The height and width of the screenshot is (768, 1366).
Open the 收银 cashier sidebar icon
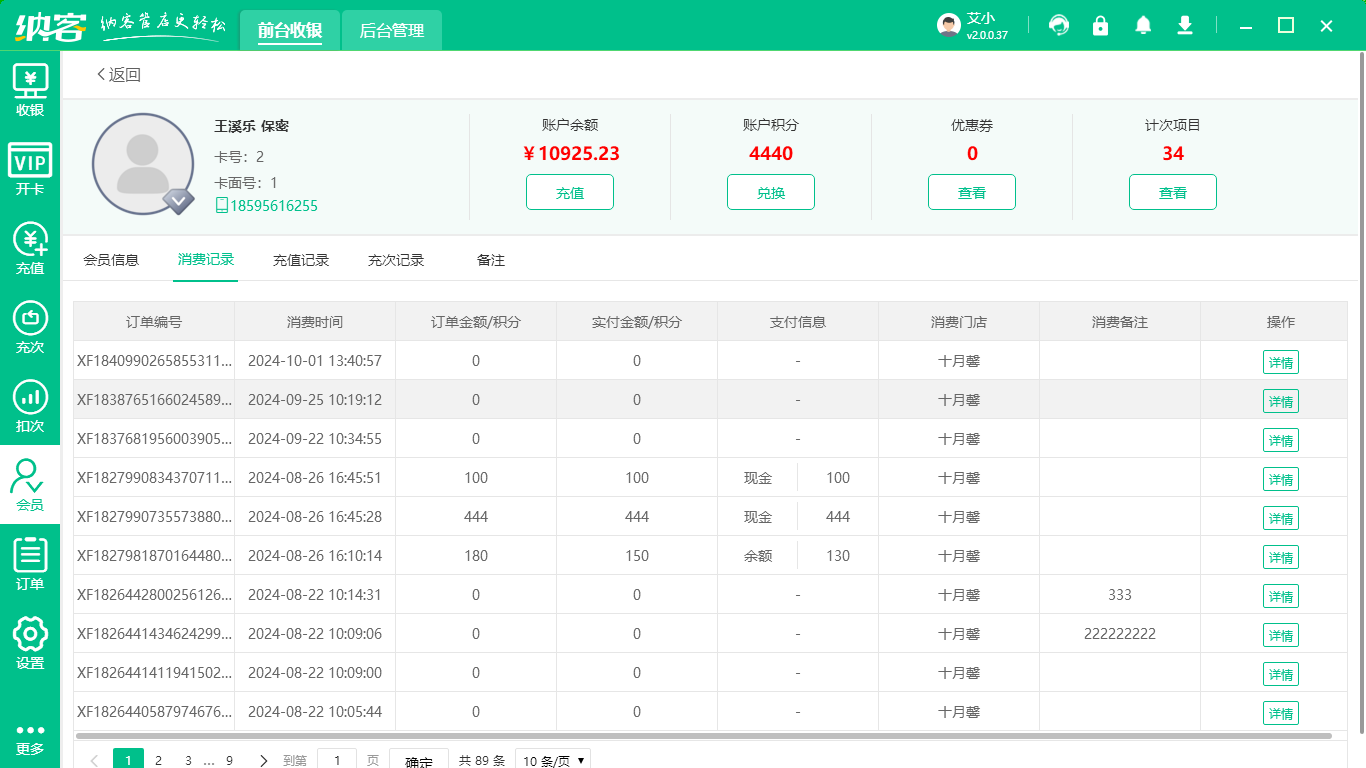pos(30,90)
